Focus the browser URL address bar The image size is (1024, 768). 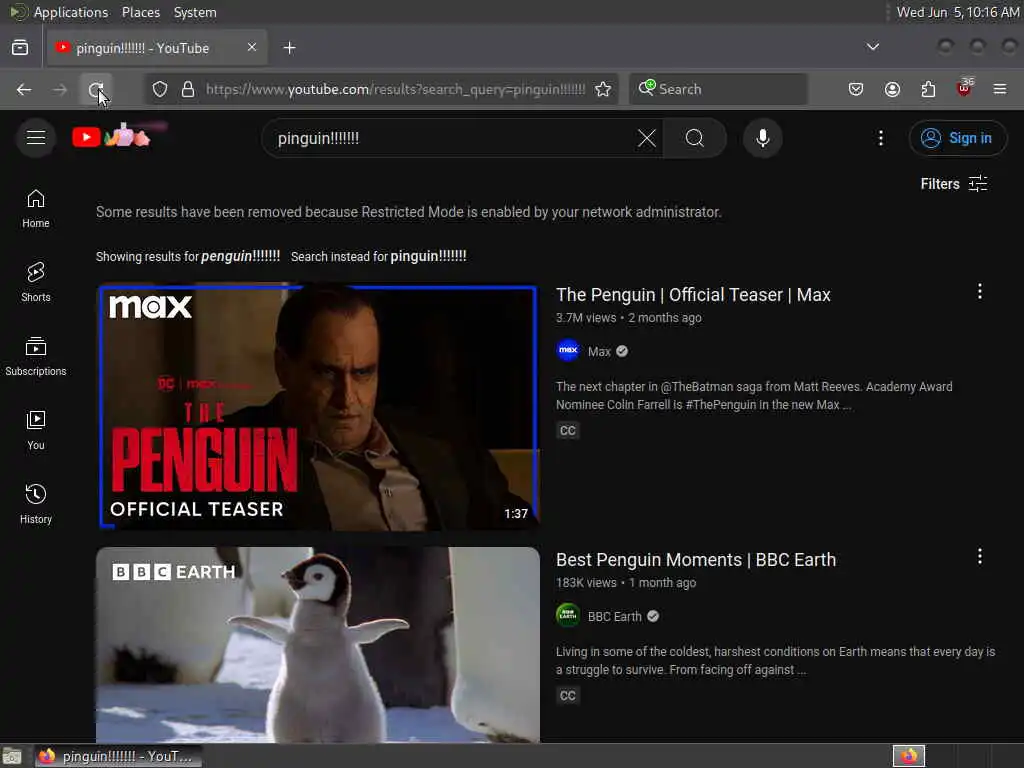pyautogui.click(x=394, y=89)
